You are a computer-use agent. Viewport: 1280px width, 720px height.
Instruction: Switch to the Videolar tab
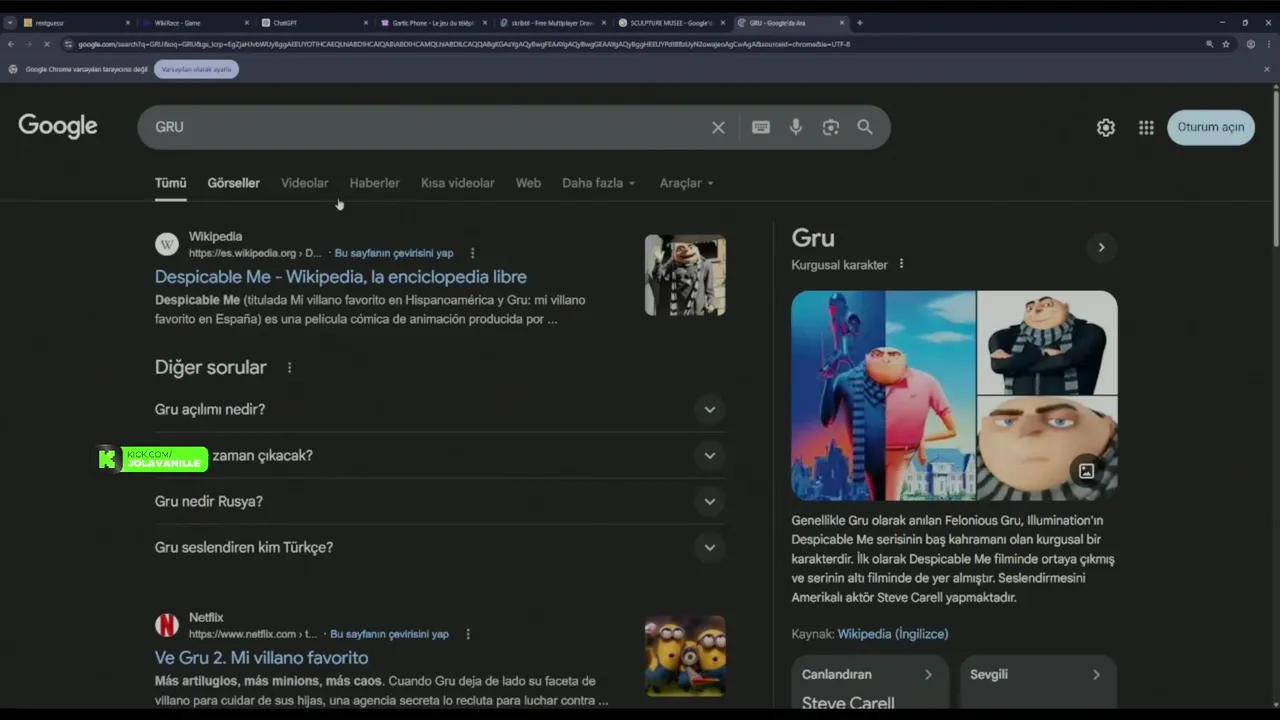click(x=304, y=183)
